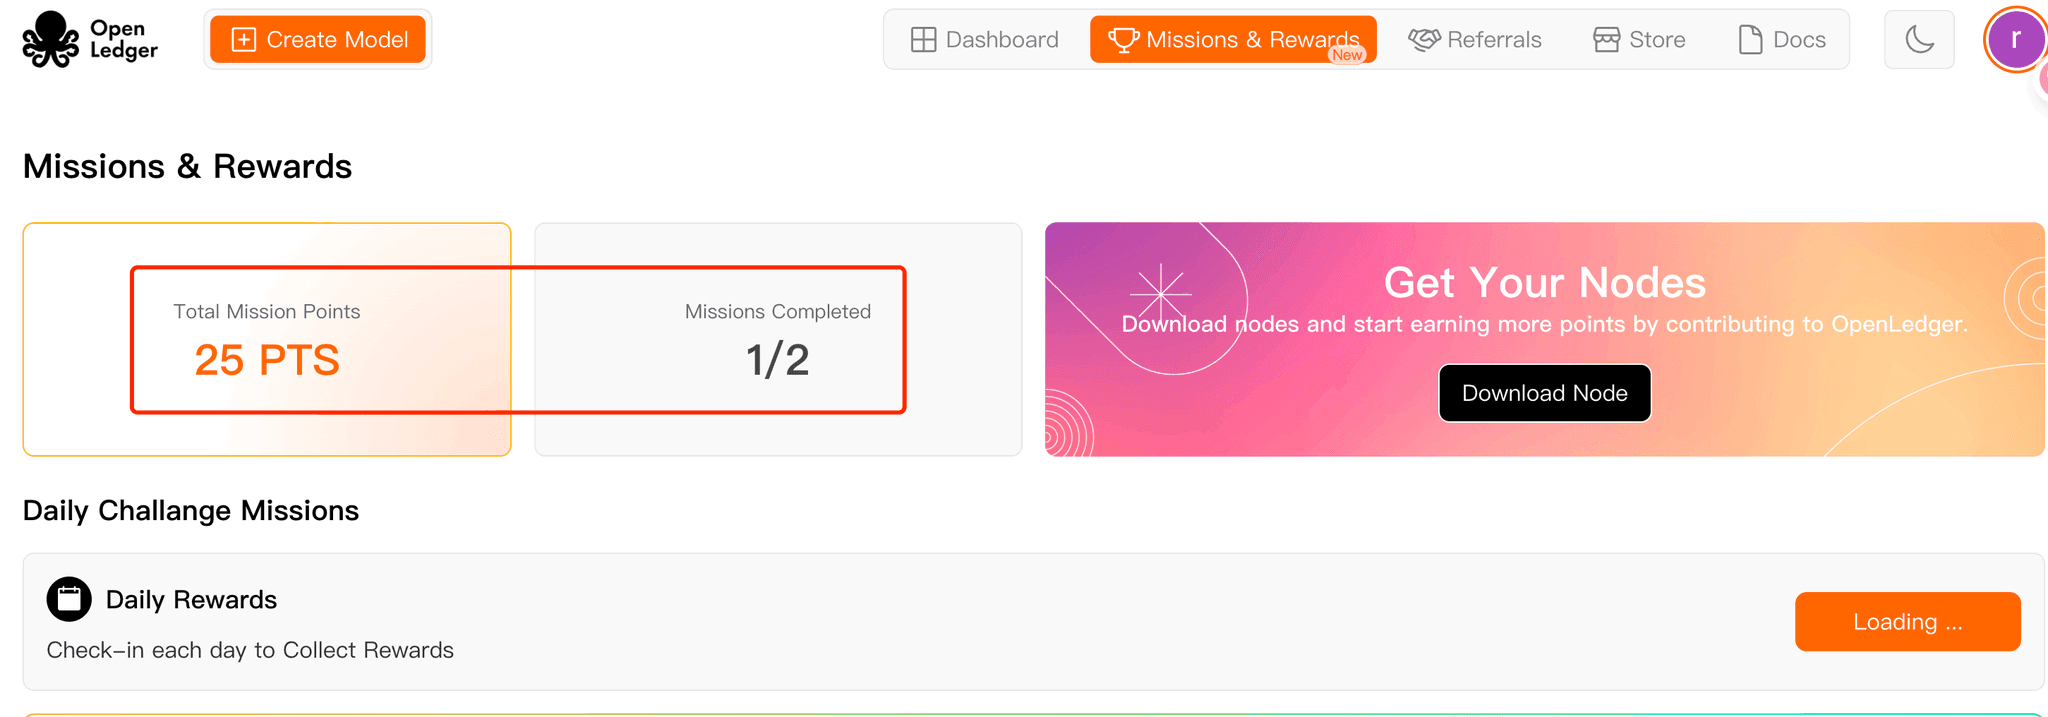Click the OpenLedger octopus logo
The height and width of the screenshot is (717, 2048).
(50, 40)
